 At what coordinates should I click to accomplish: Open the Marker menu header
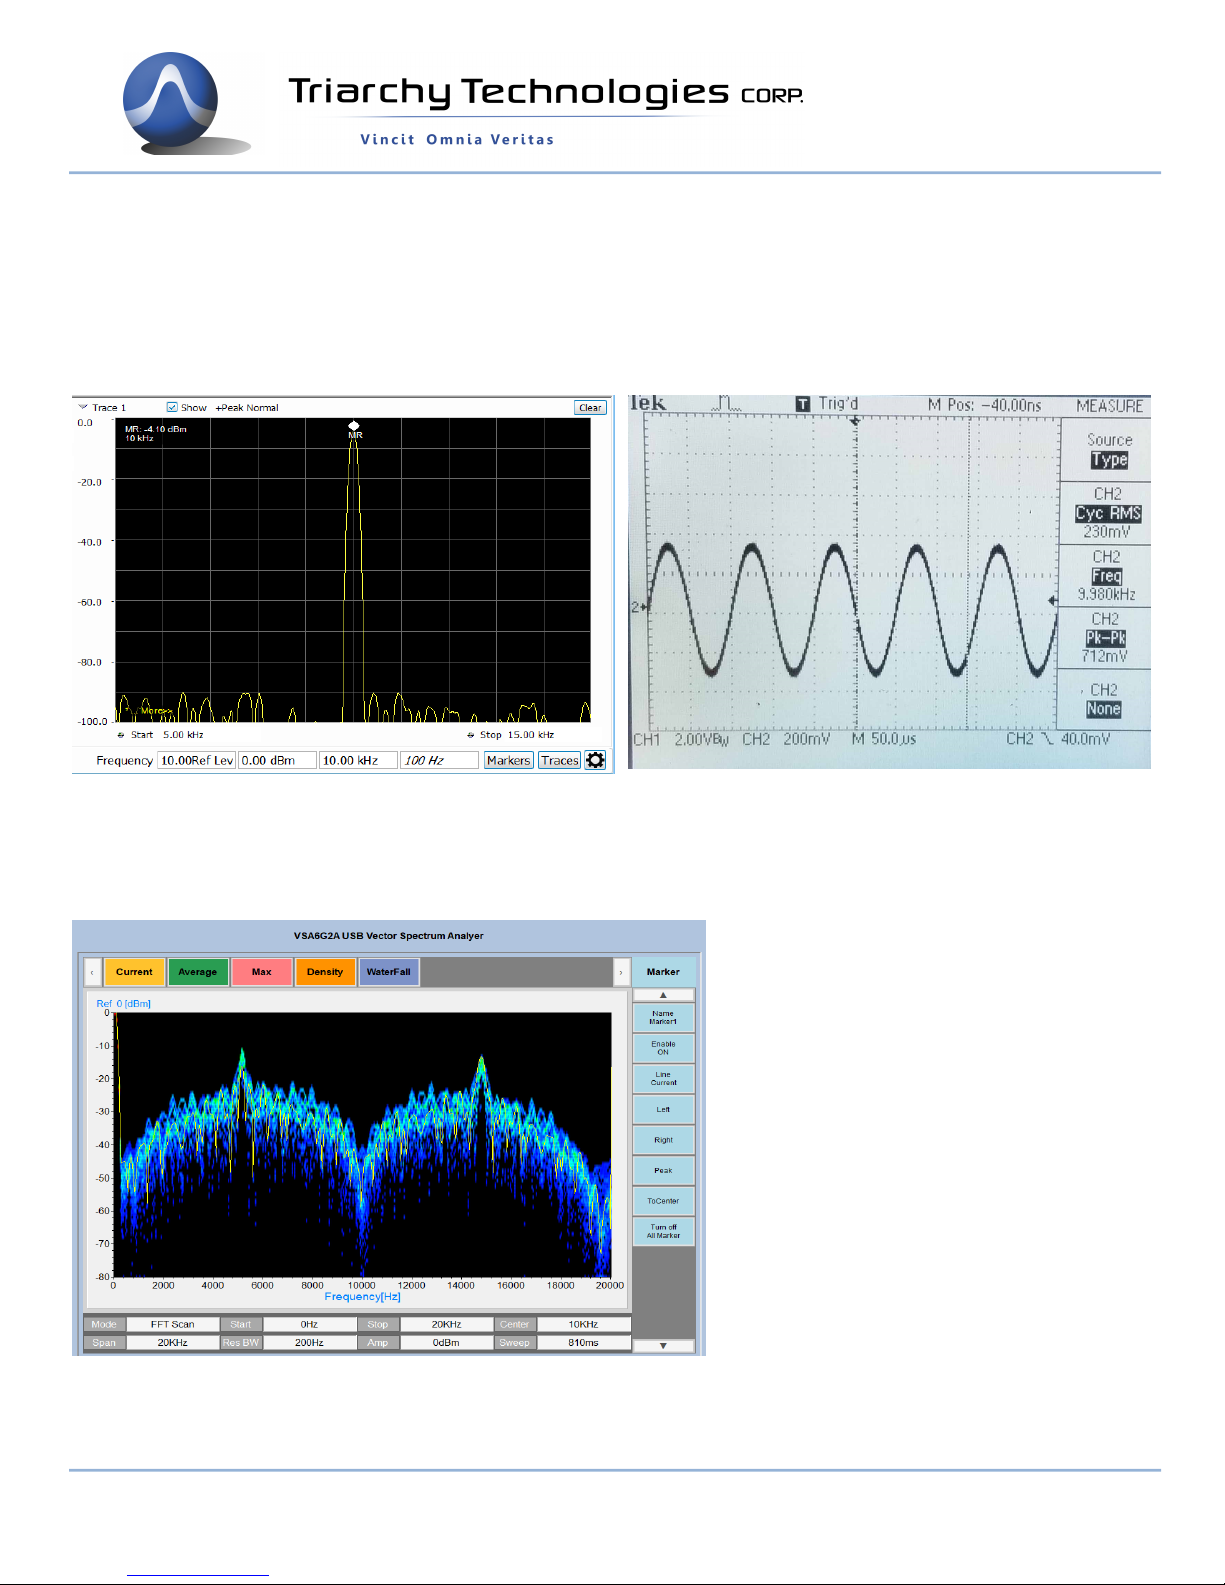pyautogui.click(x=663, y=972)
